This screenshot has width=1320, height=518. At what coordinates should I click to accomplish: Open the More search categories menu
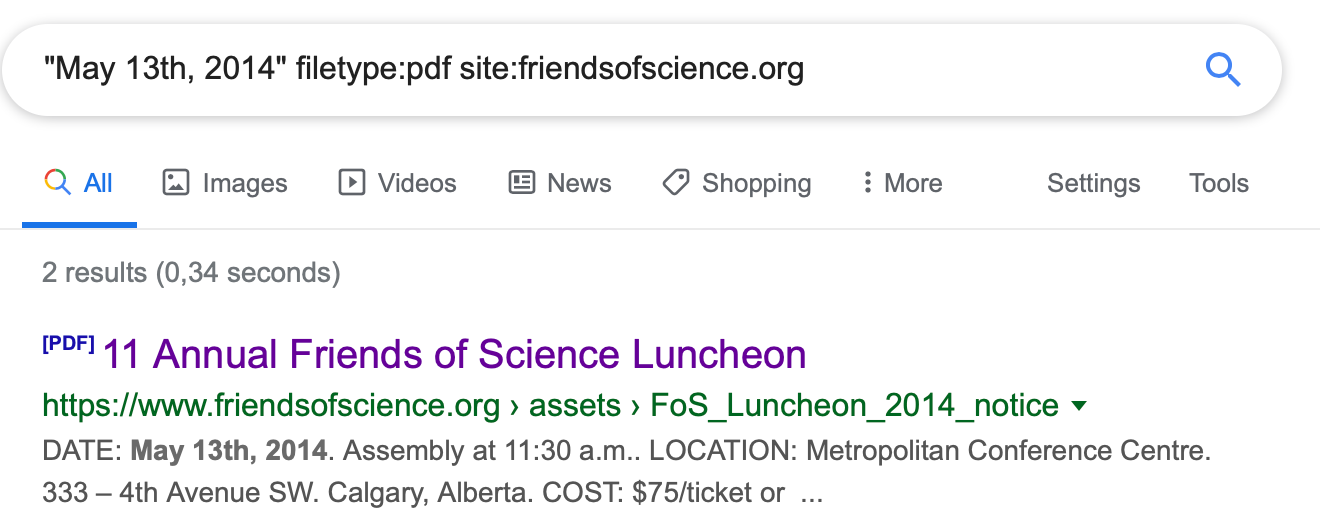(x=902, y=183)
